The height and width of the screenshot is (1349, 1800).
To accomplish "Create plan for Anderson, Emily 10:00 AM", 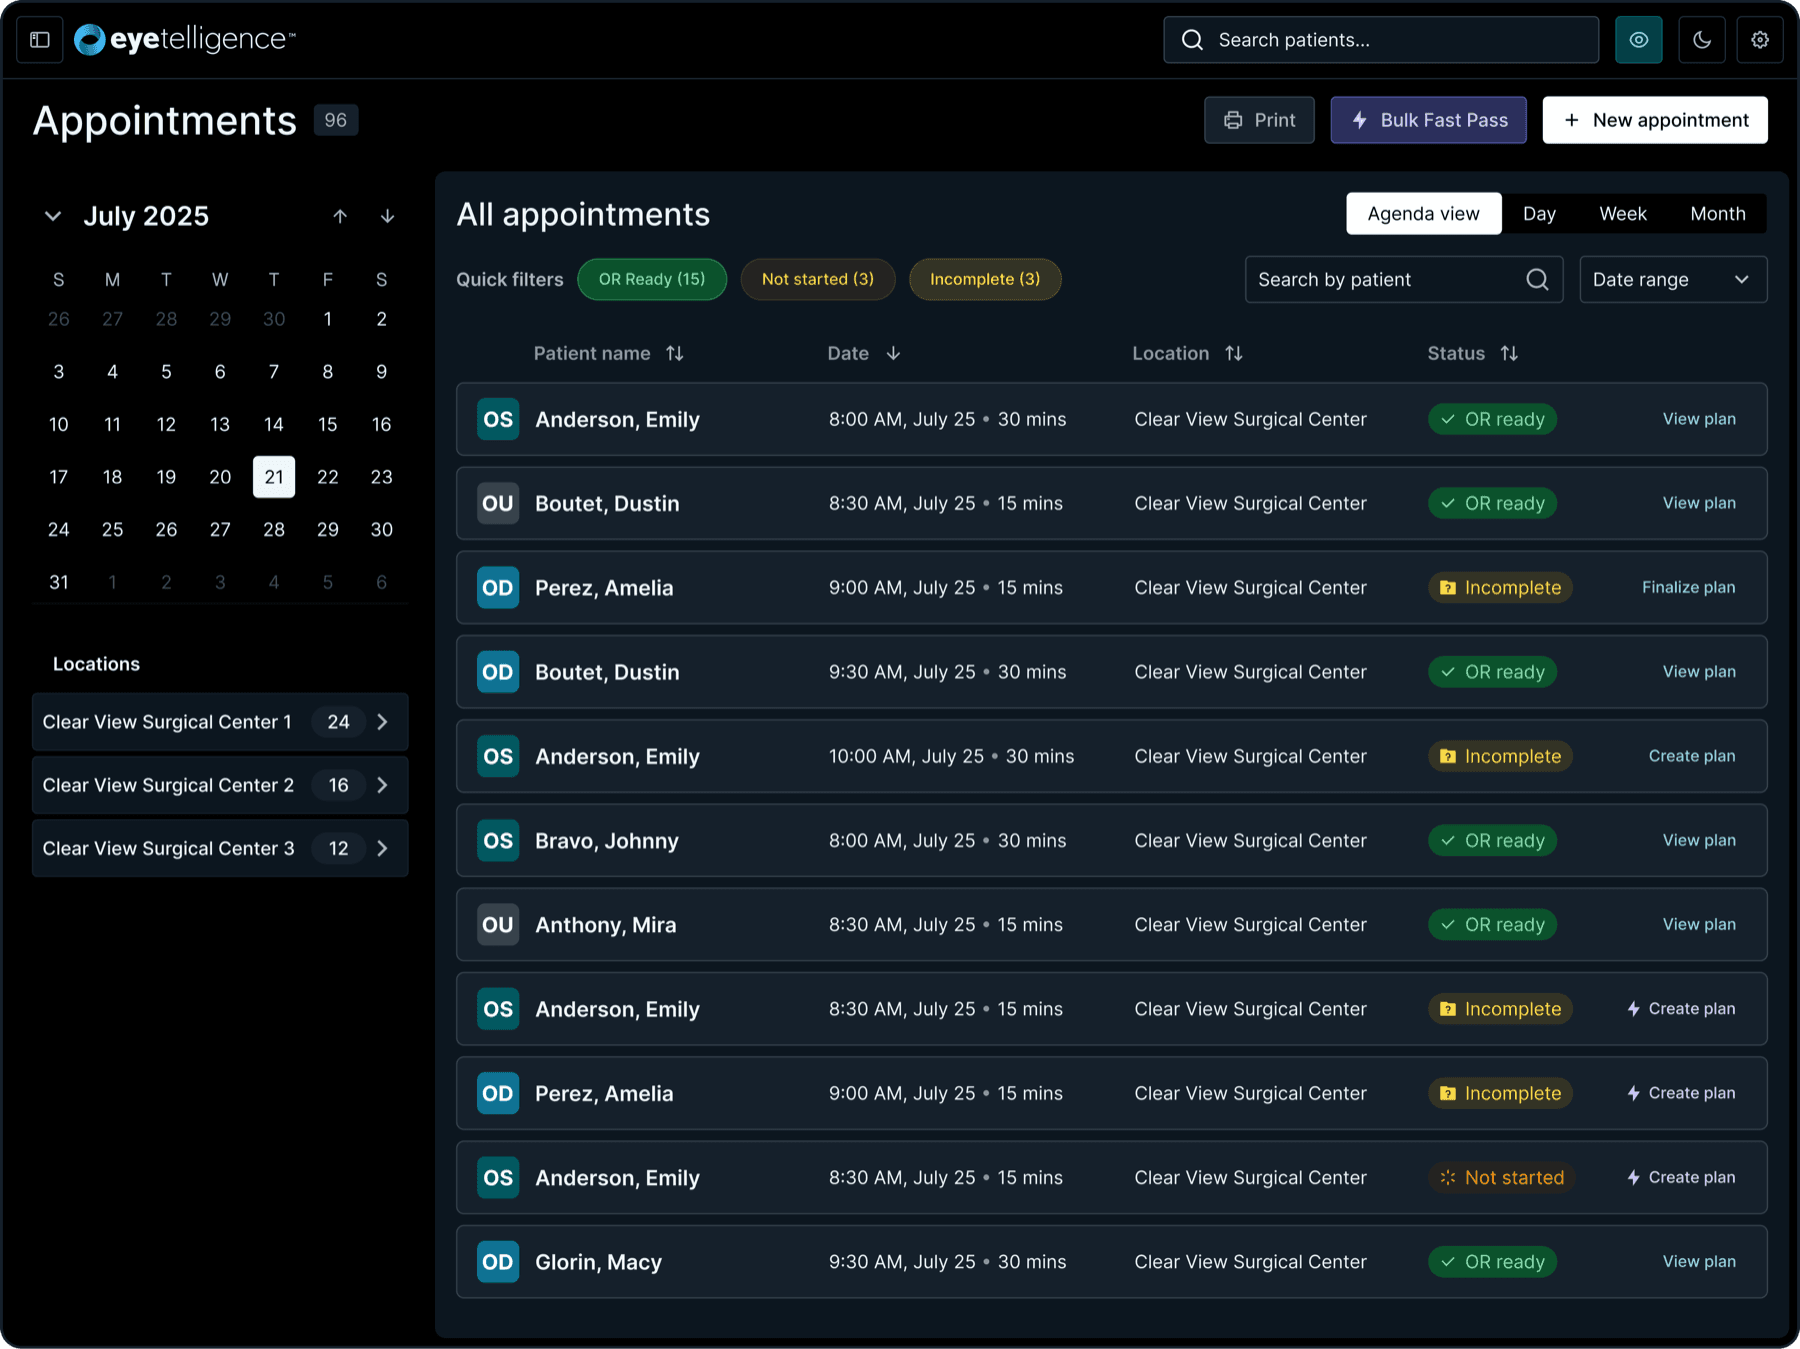I will pyautogui.click(x=1692, y=756).
